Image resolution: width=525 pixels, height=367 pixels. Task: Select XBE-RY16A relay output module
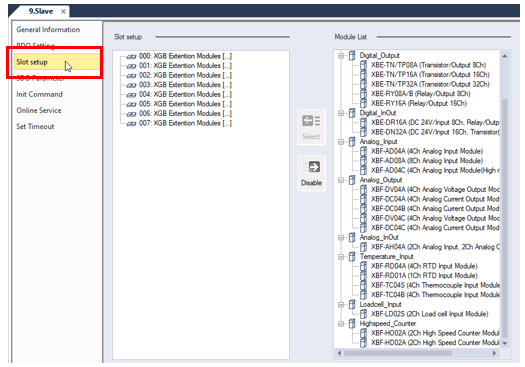tap(419, 103)
